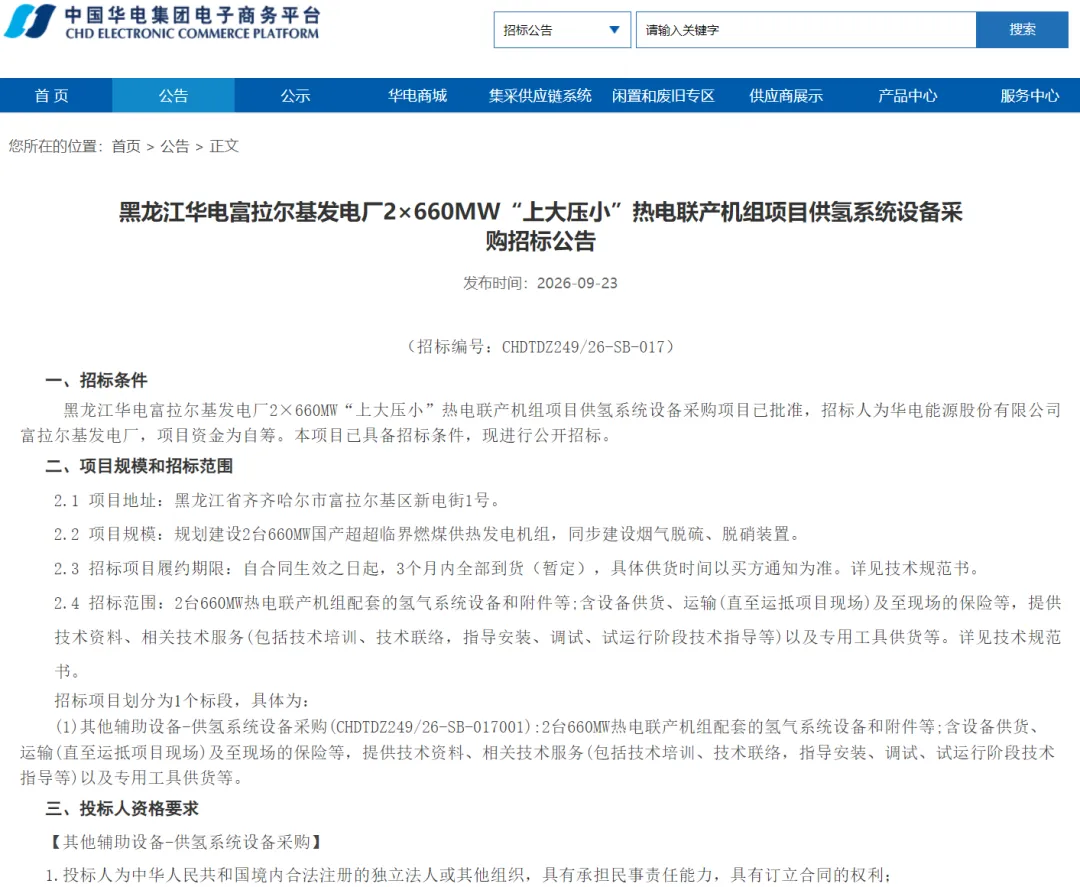Click the 2.1 项目地址 line
This screenshot has height=887, width=1080.
pos(278,501)
